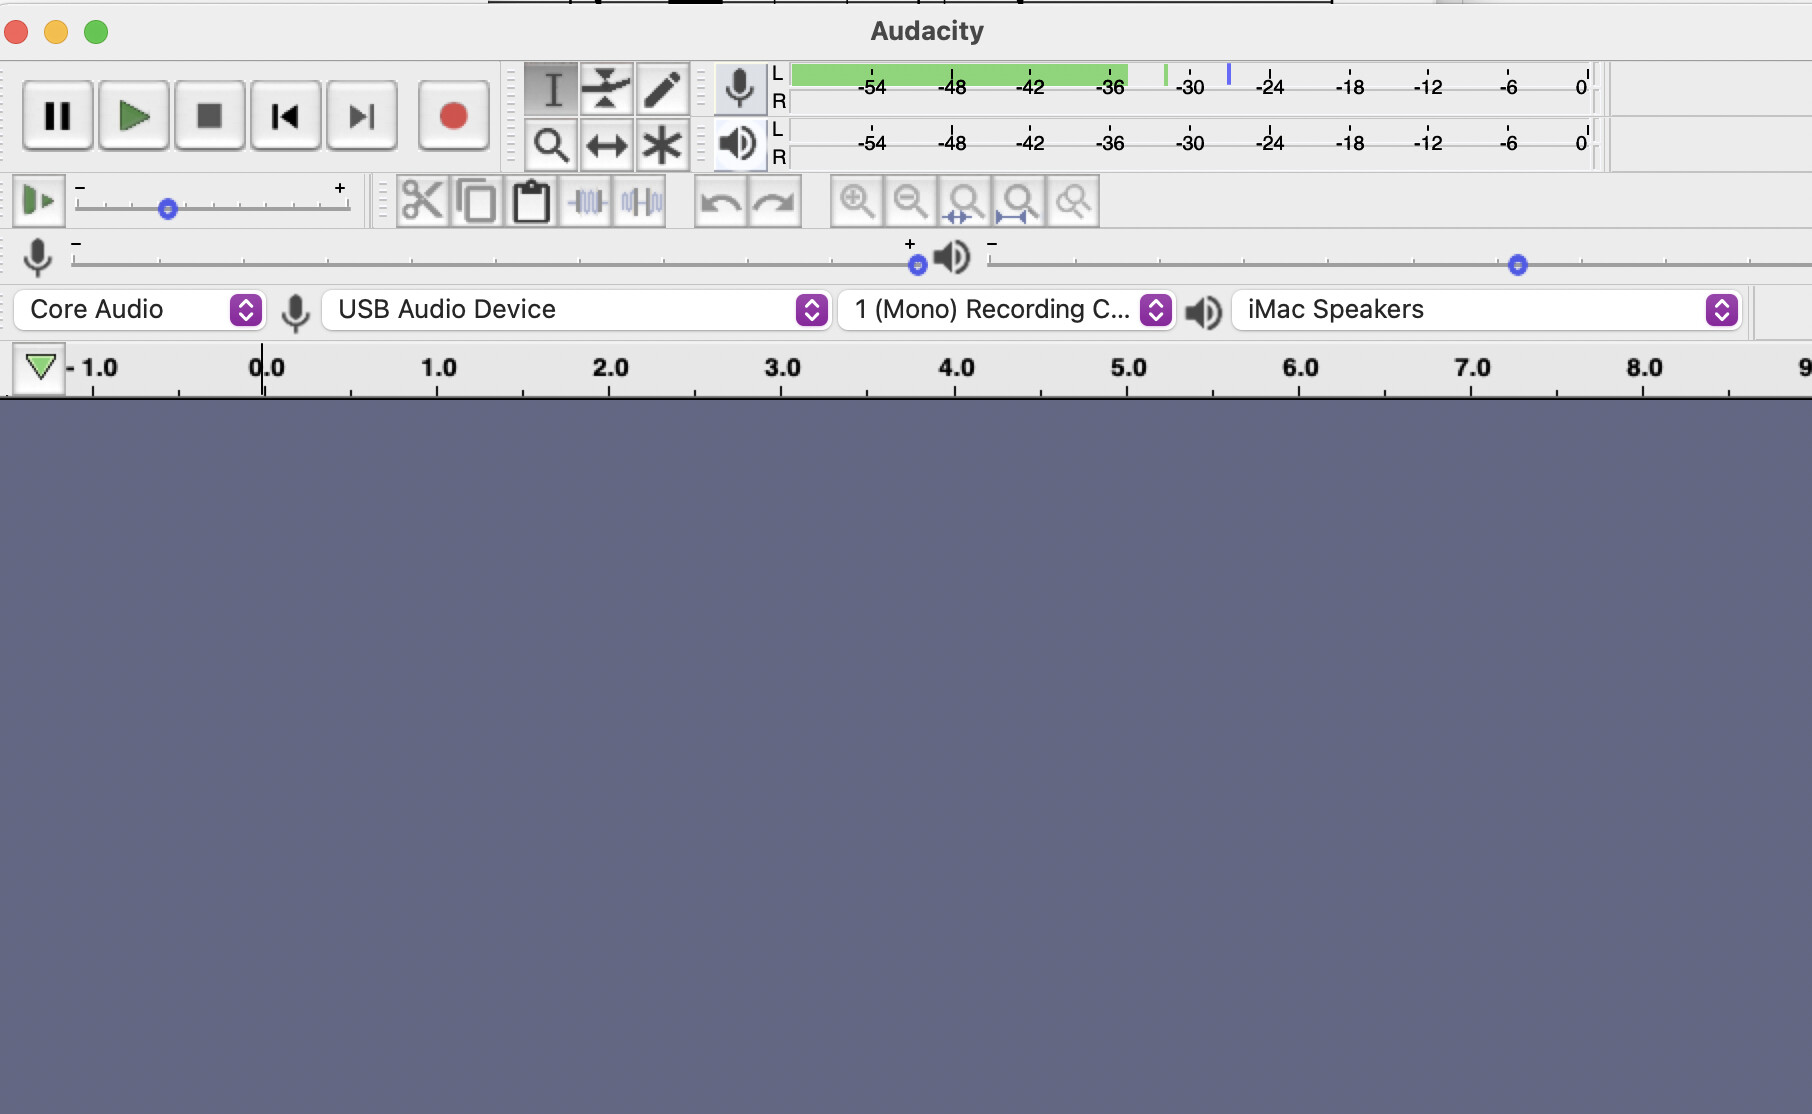This screenshot has height=1114, width=1812.
Task: Stop playback with the Stop button
Action: [210, 116]
